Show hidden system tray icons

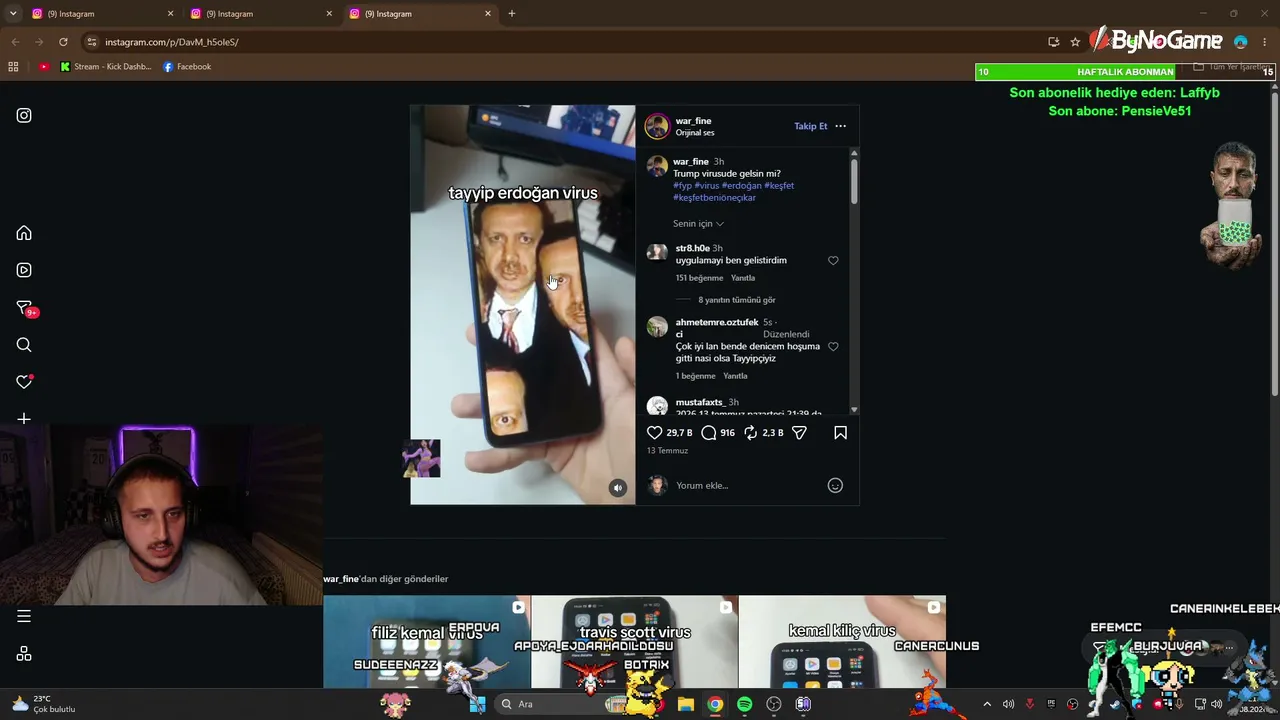(987, 704)
